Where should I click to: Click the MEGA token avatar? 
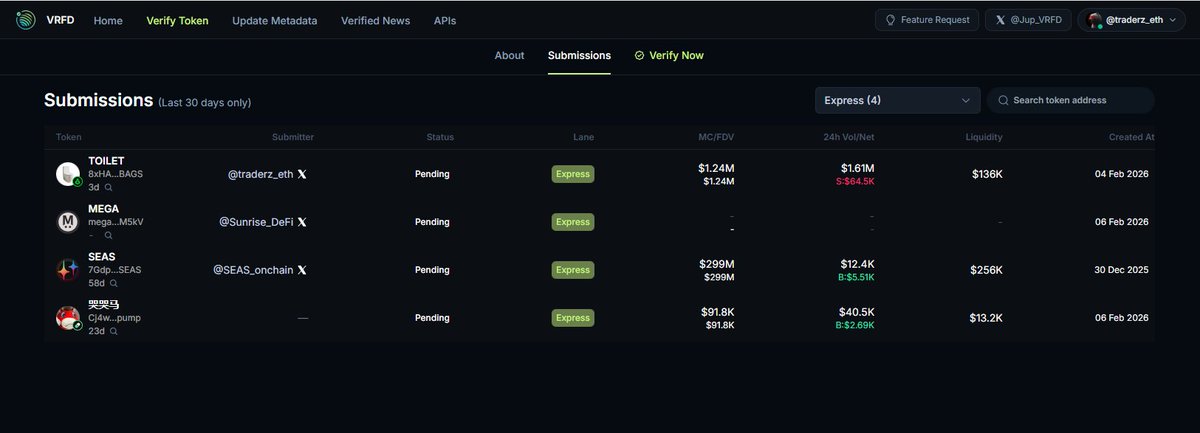pos(68,222)
